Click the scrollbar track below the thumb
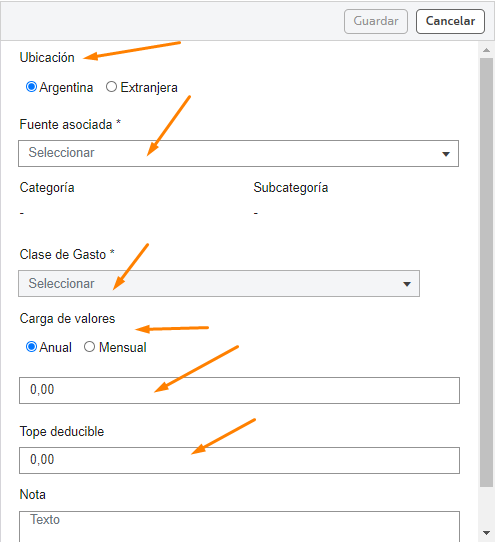The image size is (504, 542). click(486, 507)
